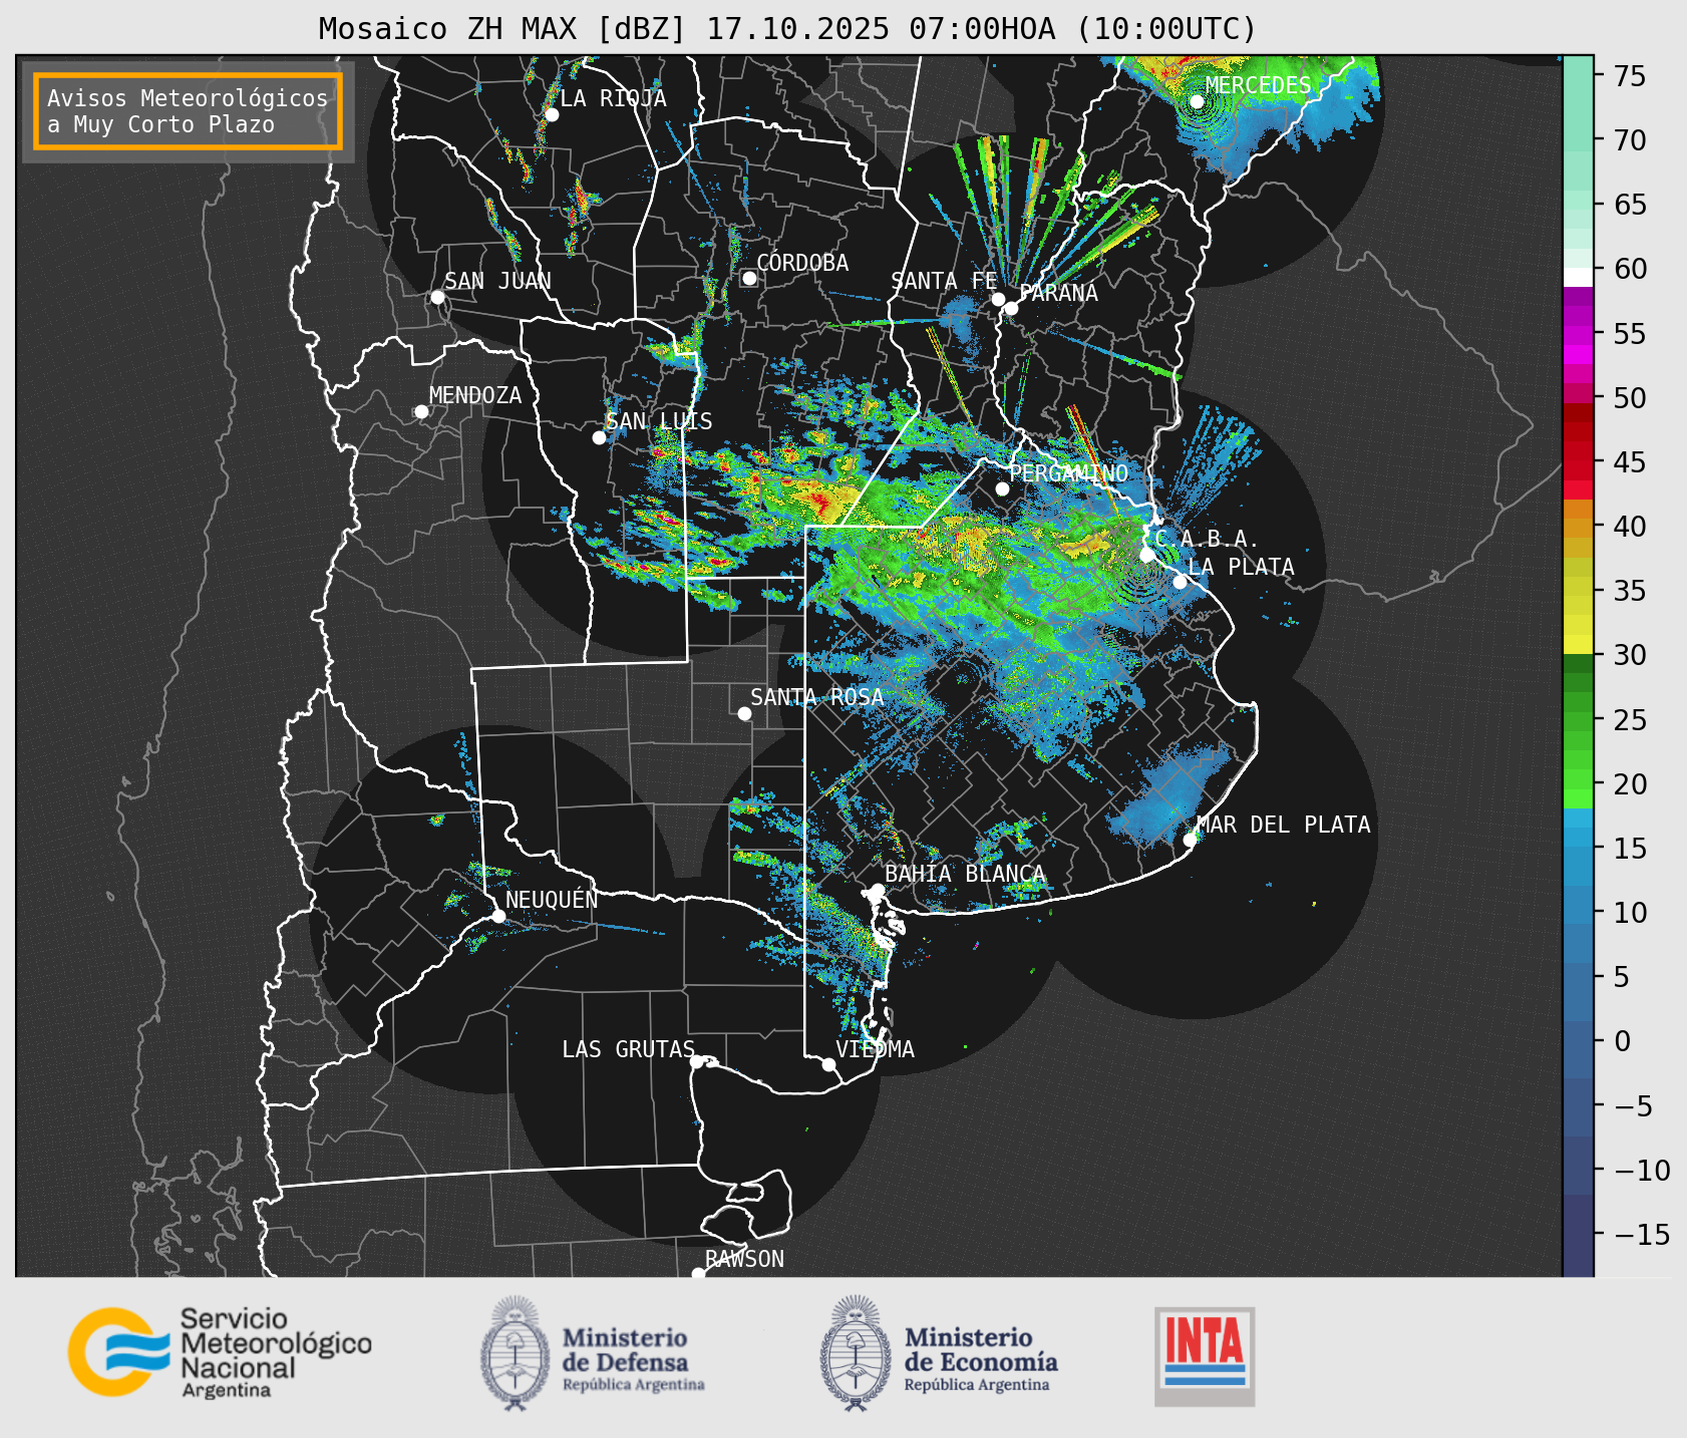Viewport: 1687px width, 1438px height.
Task: Click the VIEDMA city marker dot
Action: (829, 1065)
